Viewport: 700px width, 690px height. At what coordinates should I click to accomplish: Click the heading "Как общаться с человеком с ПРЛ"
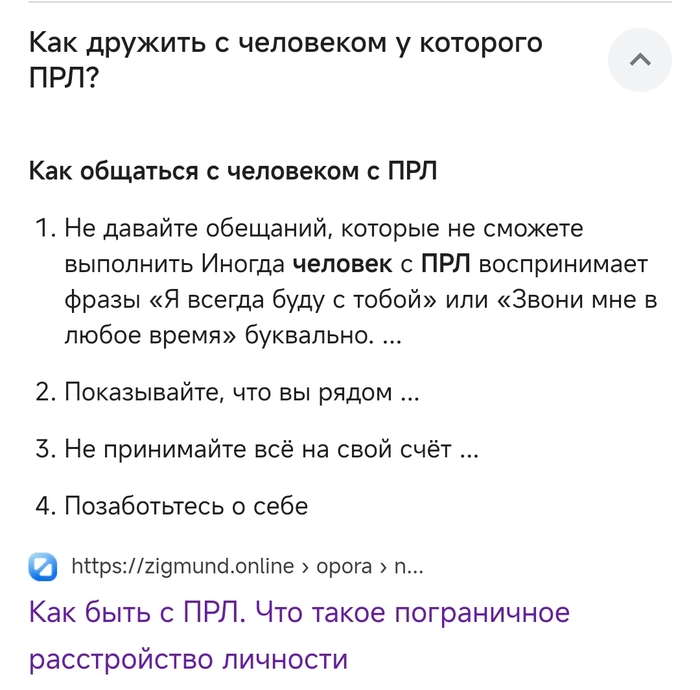pyautogui.click(x=233, y=171)
